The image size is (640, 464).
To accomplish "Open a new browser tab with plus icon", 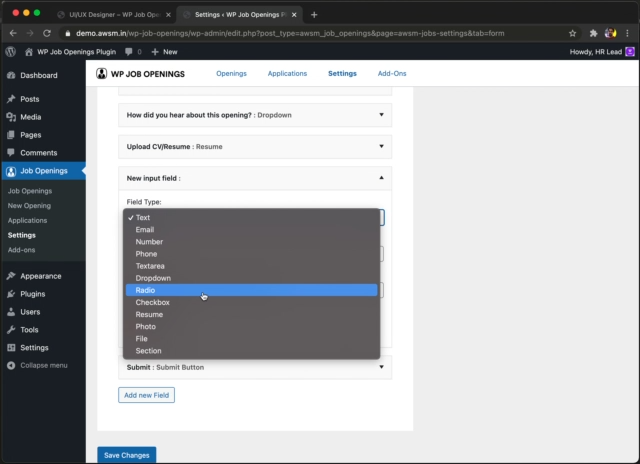I will pos(314,15).
